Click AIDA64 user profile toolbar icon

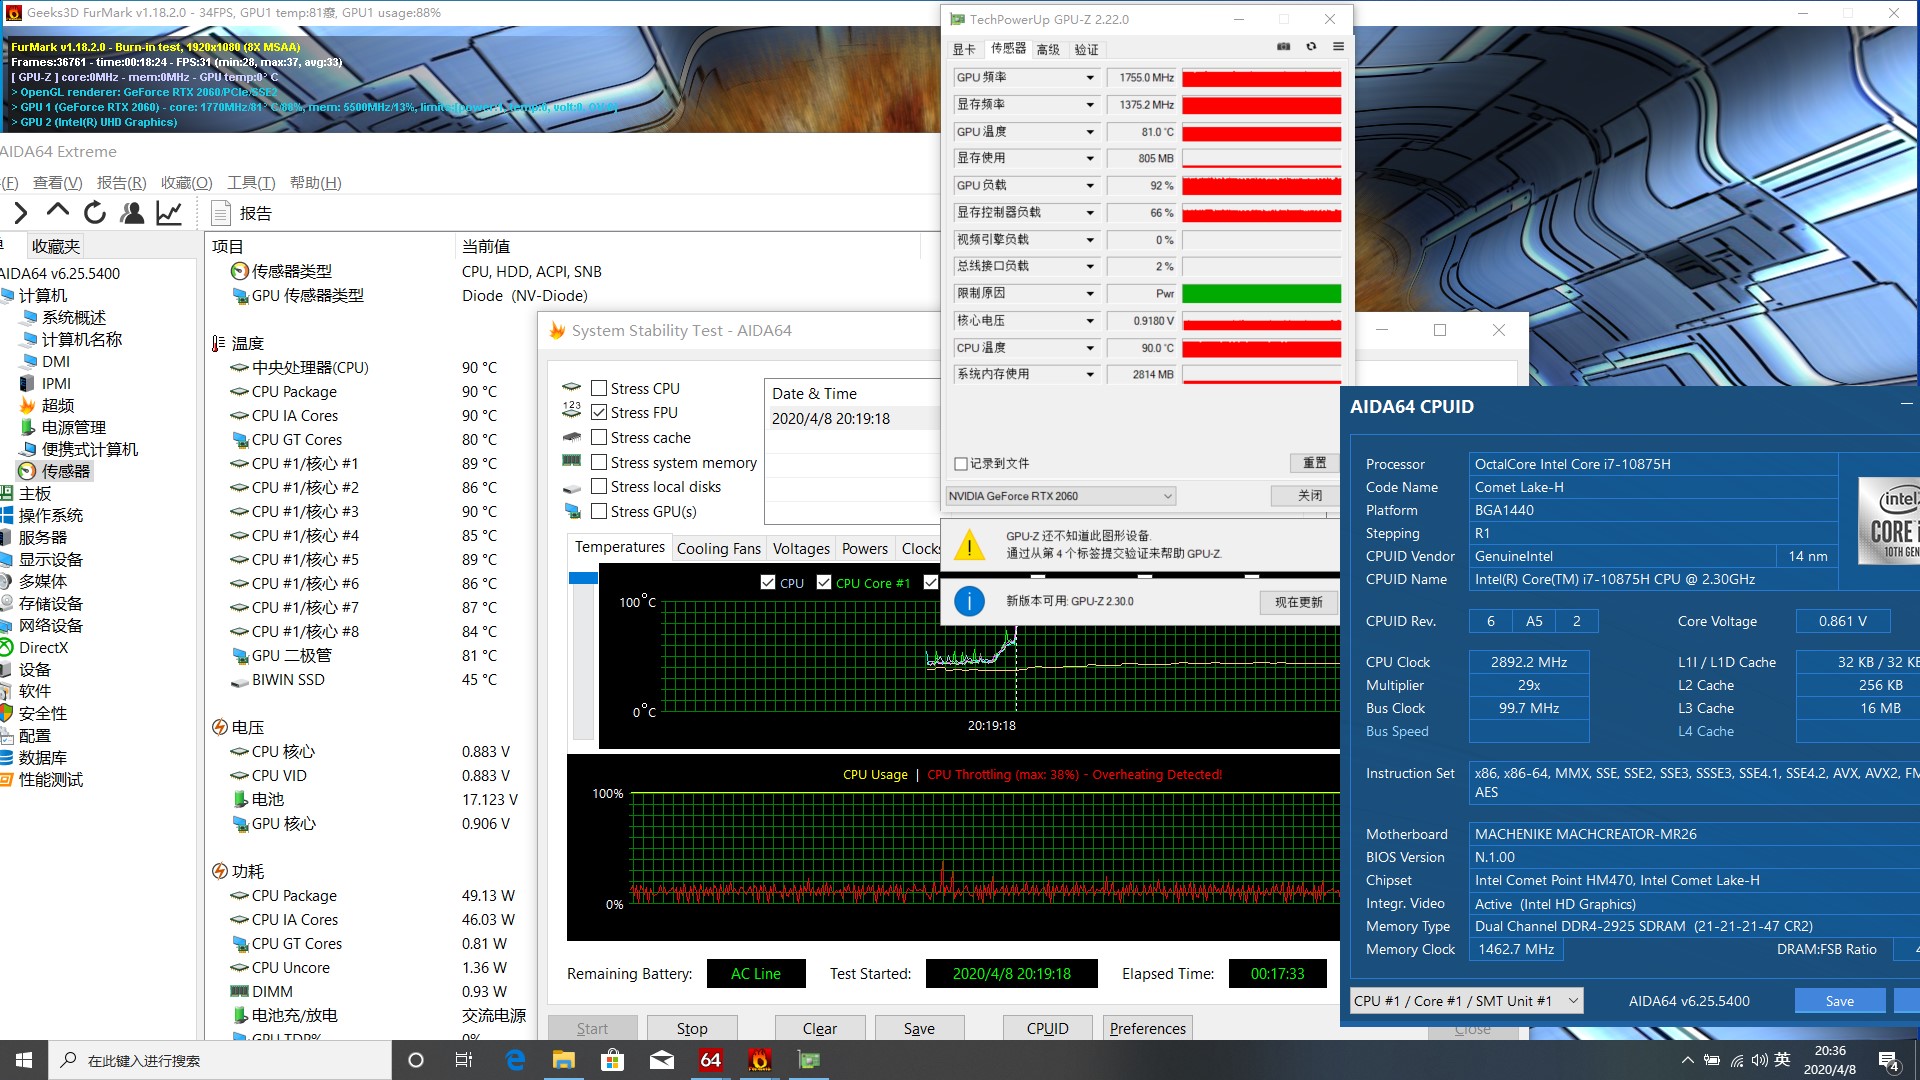pos(132,212)
